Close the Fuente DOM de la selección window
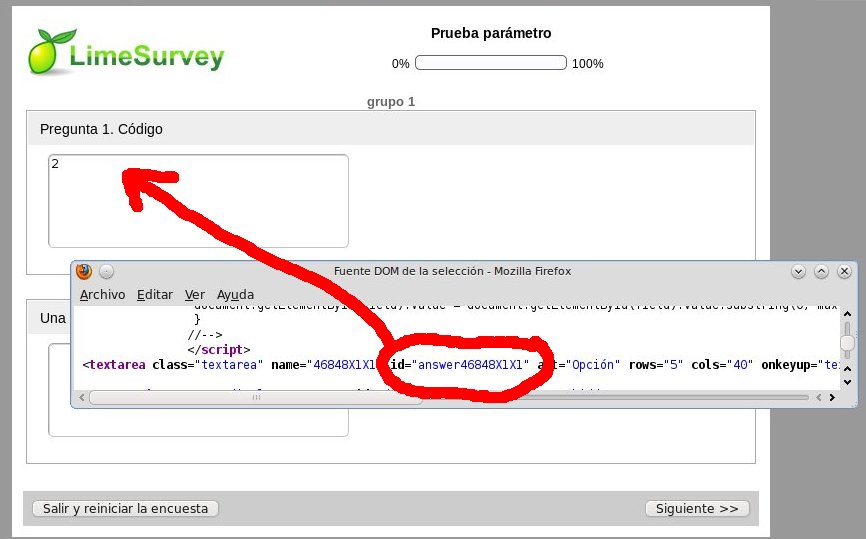The image size is (866, 539). tap(844, 271)
